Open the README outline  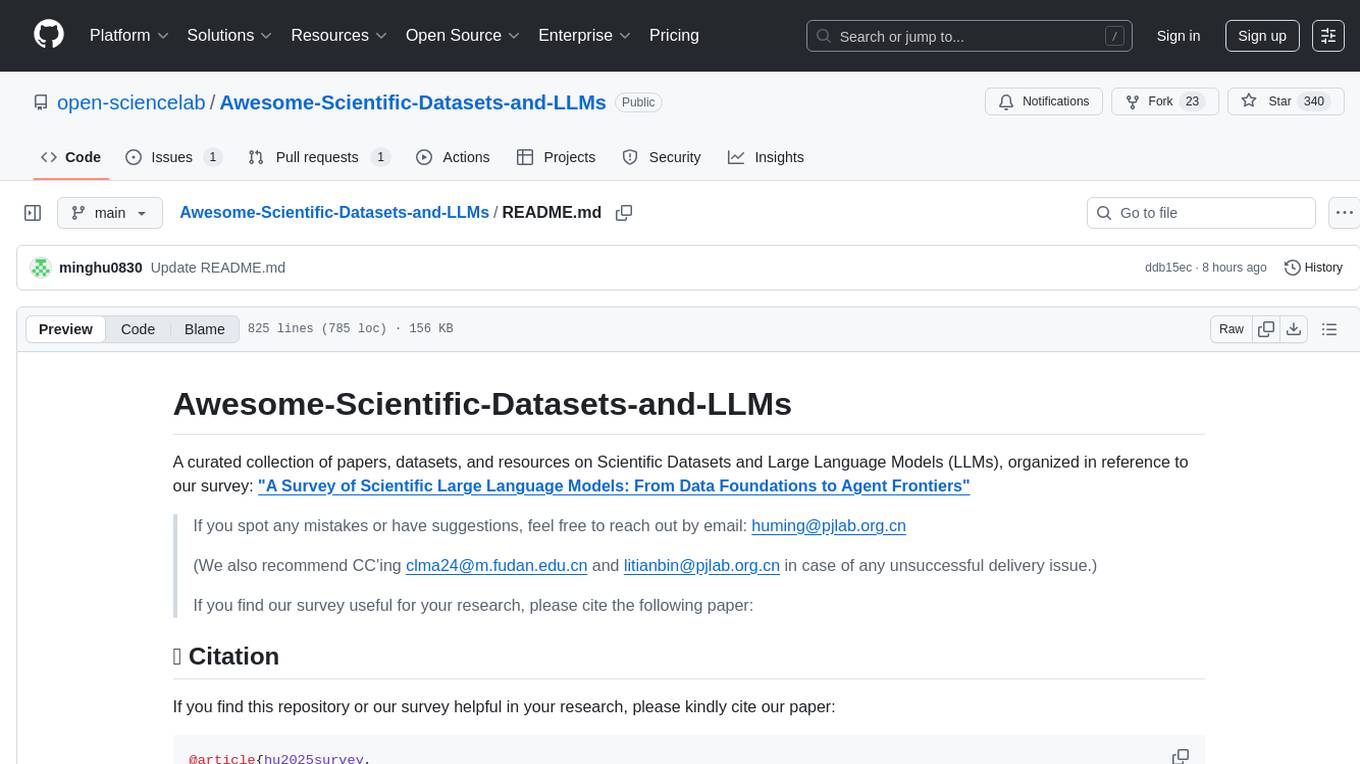point(1329,329)
